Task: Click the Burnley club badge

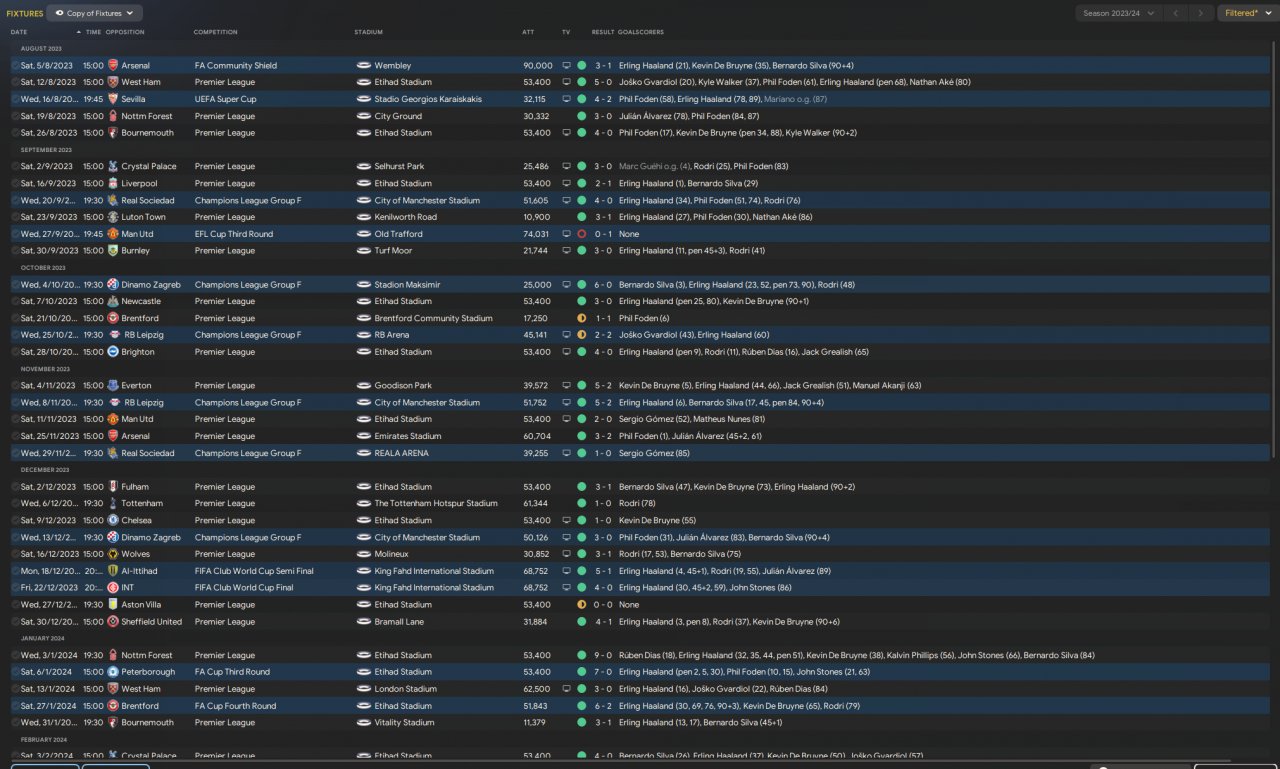Action: [x=113, y=251]
